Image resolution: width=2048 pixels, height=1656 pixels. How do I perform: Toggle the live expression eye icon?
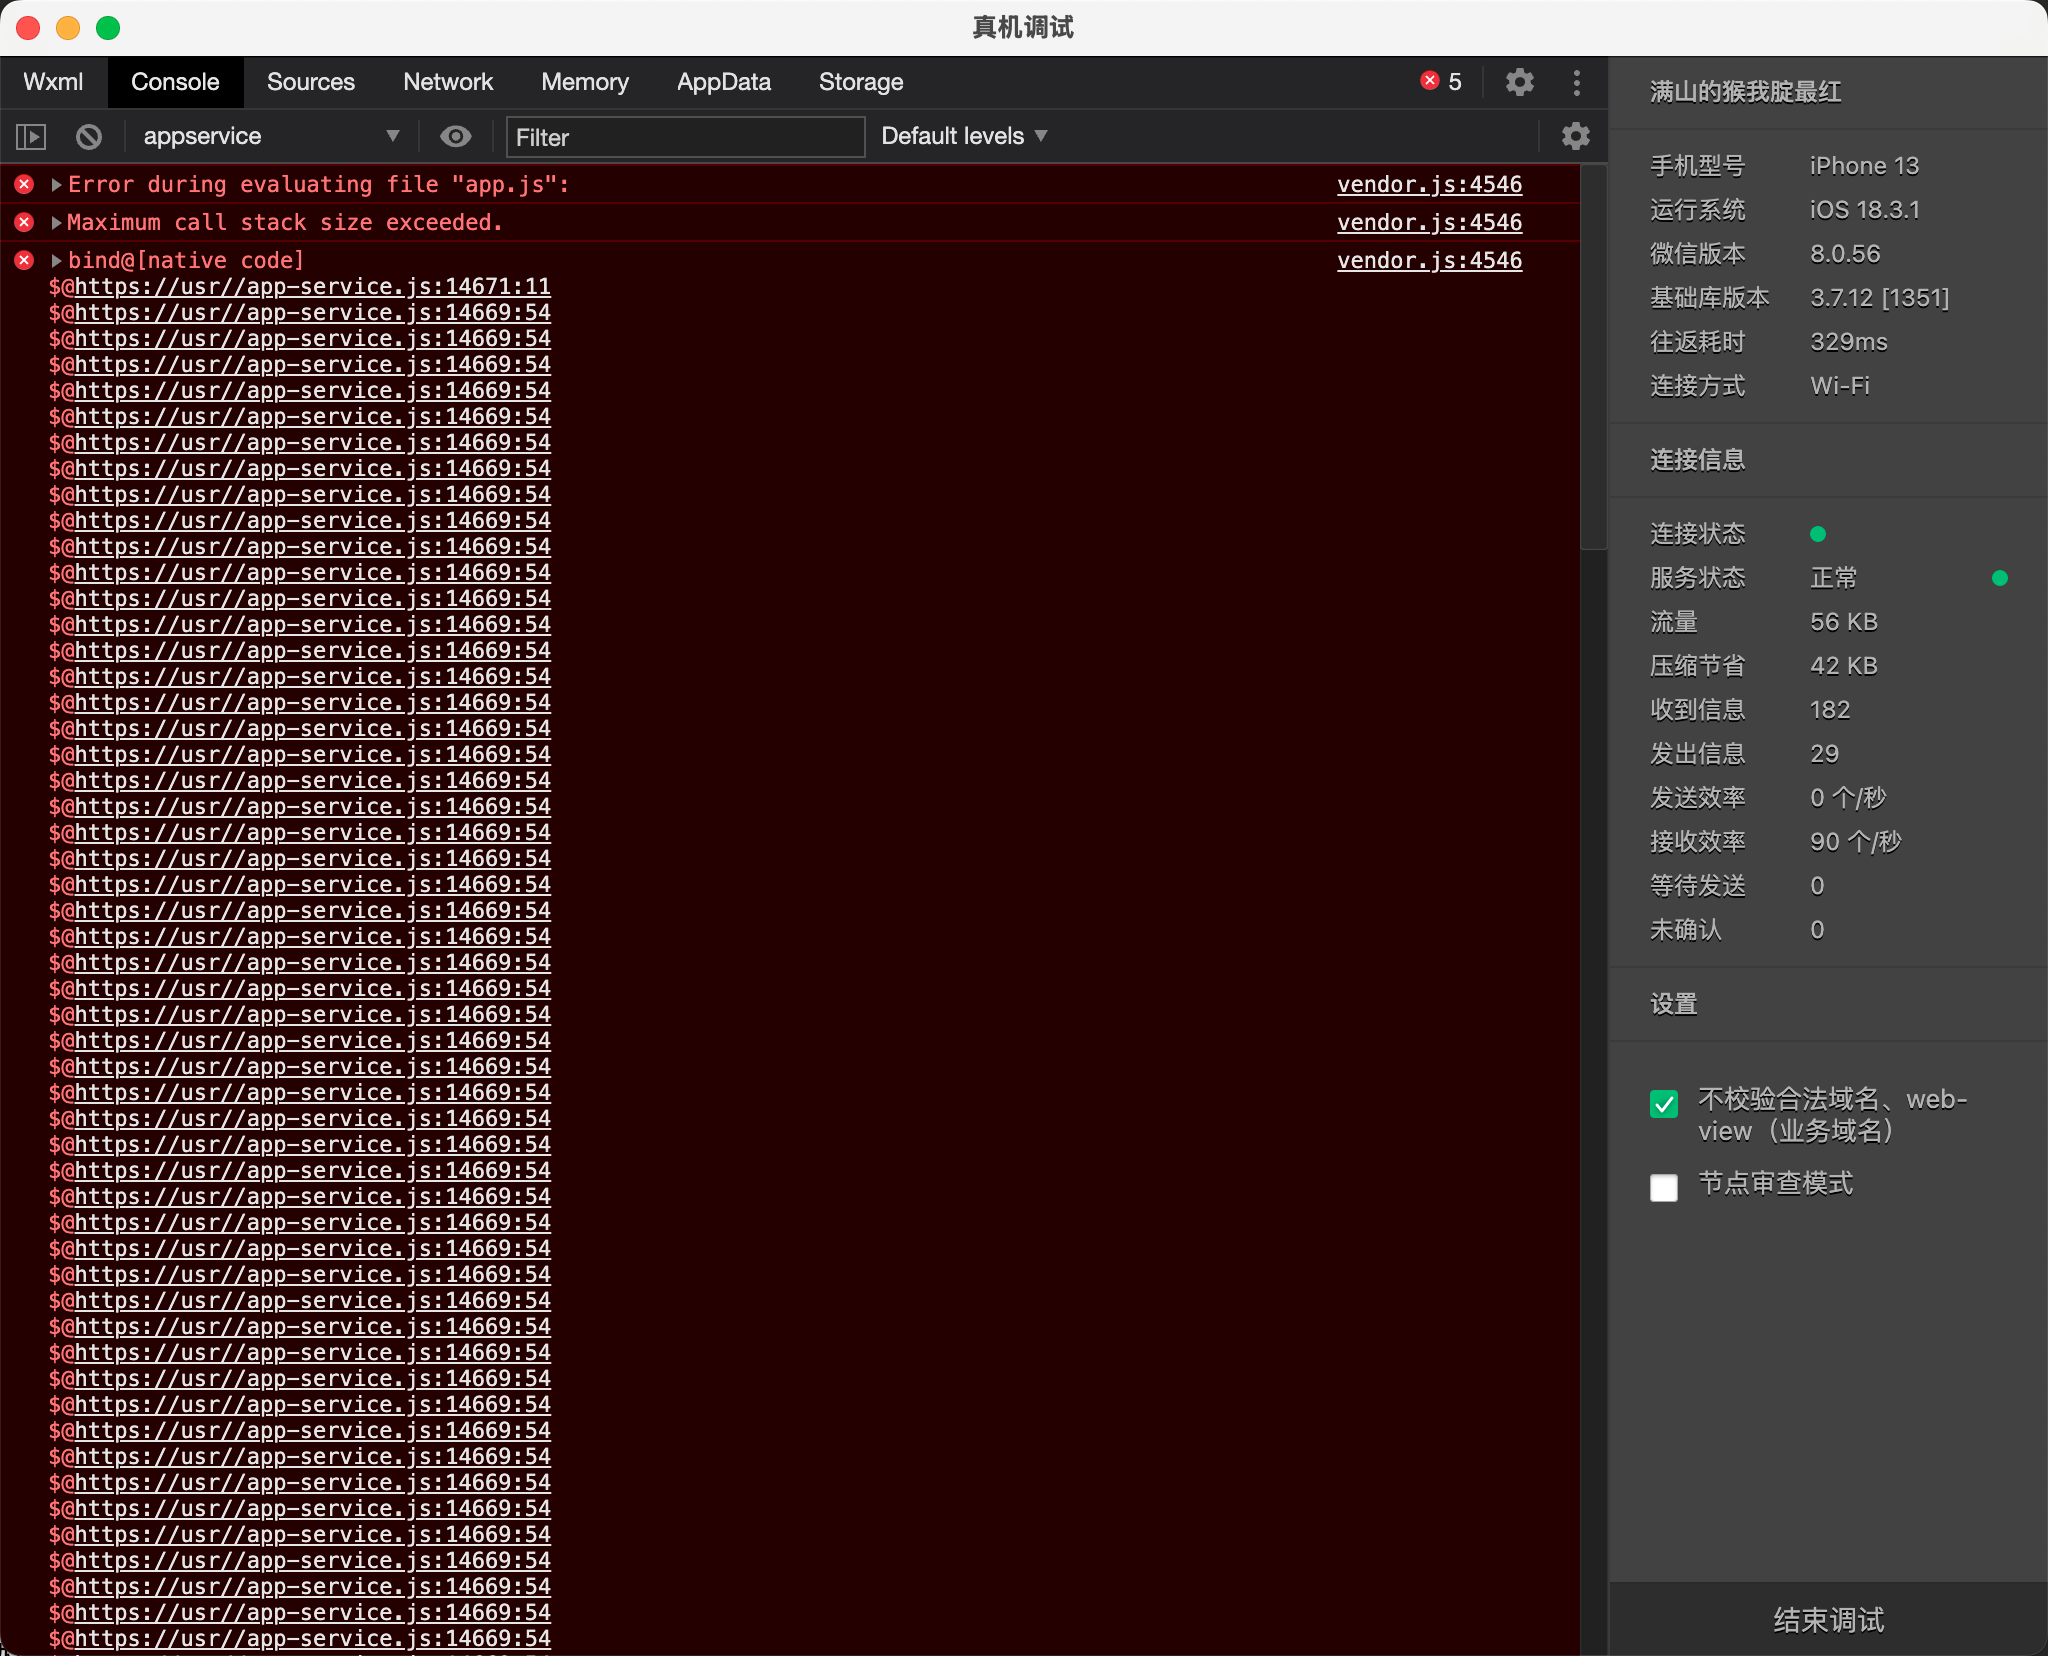point(456,136)
